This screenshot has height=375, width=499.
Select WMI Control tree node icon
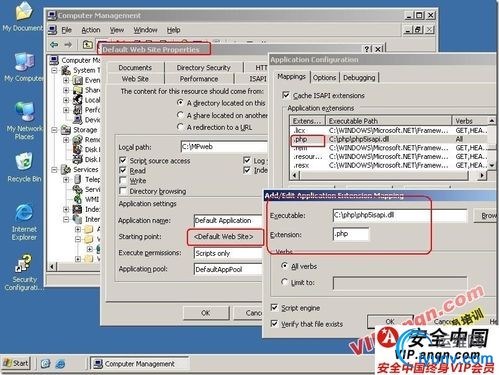click(78, 199)
